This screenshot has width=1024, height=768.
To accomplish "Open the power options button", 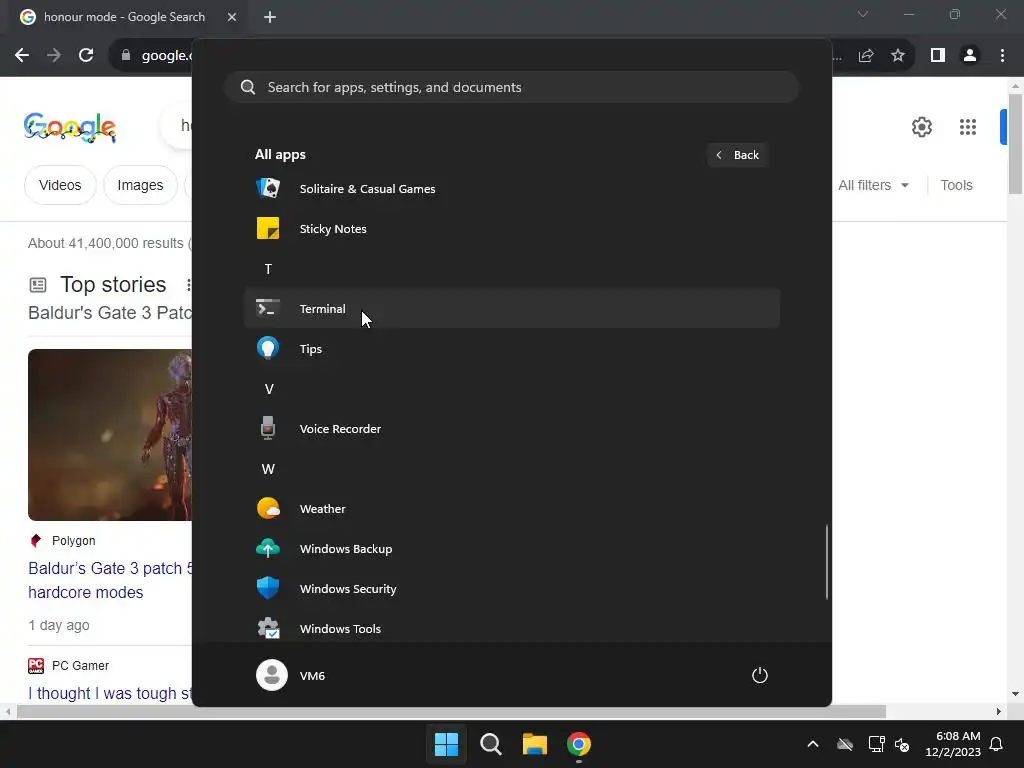I will [760, 675].
